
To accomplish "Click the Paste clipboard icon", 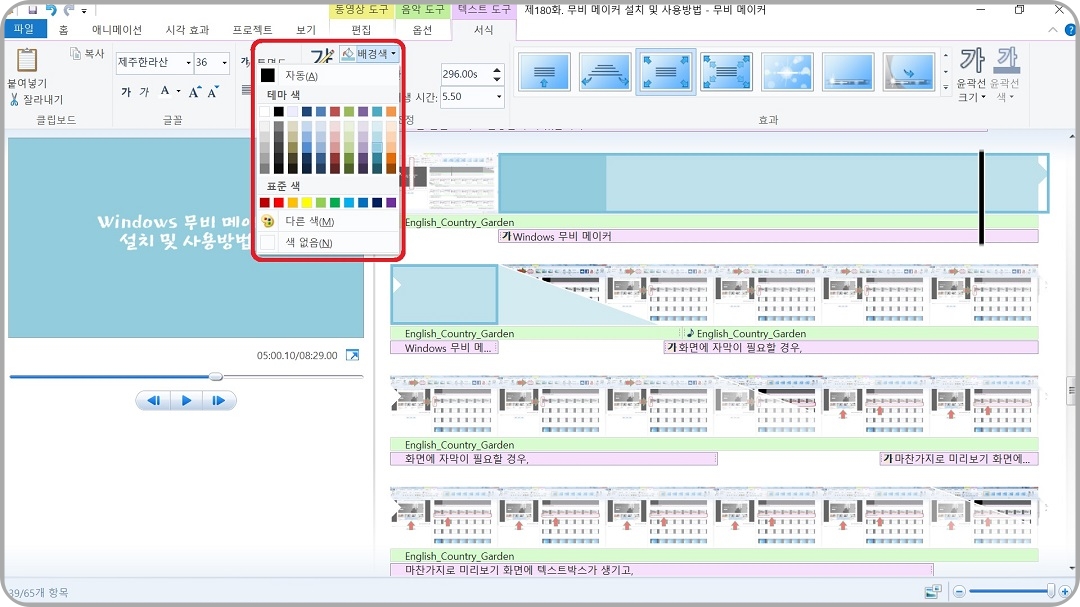I will 27,61.
